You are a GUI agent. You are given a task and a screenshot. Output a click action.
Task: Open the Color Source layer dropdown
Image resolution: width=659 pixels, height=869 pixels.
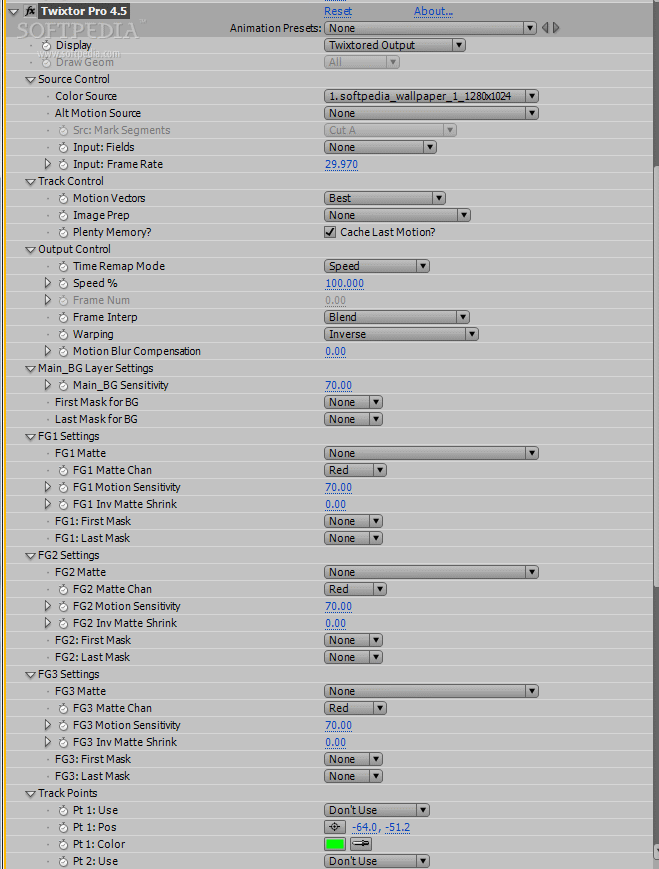431,96
